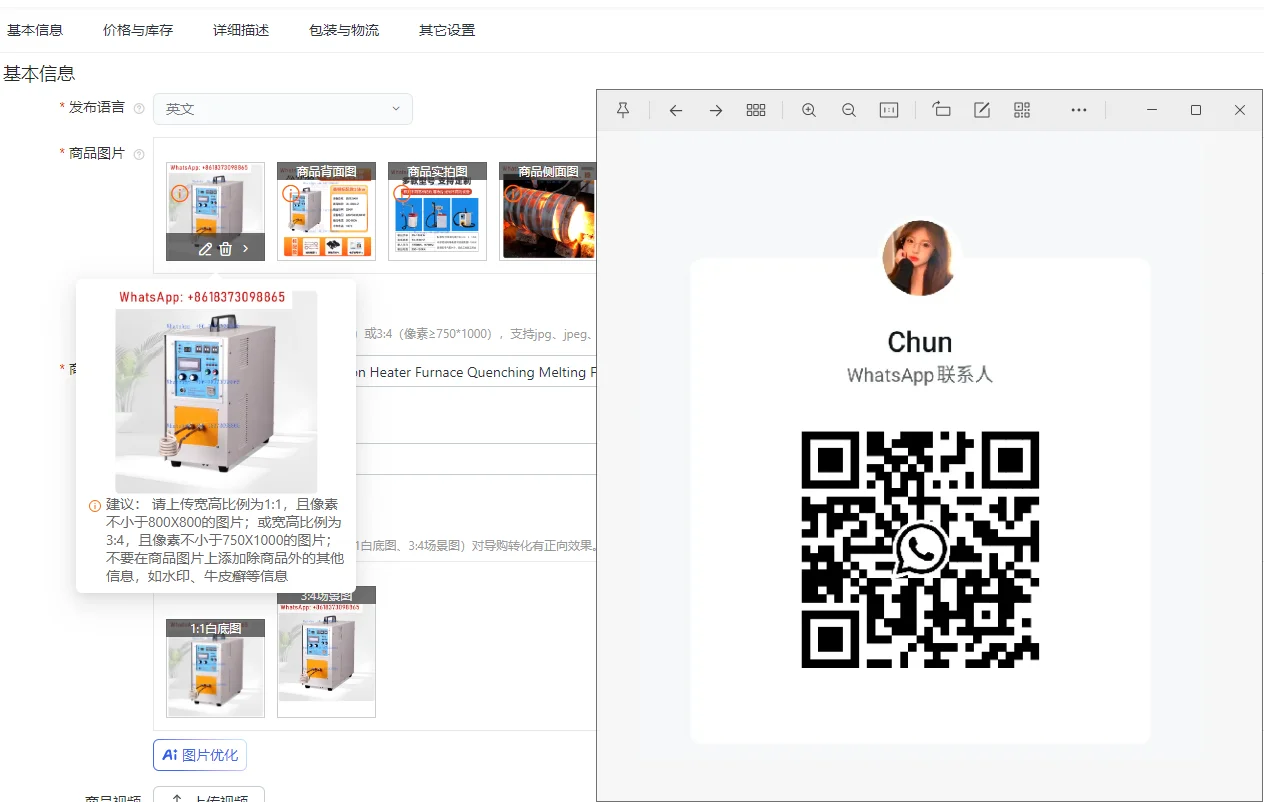Screen dimensions: 1264x802
Task: Open the 包装与物流 tab
Action: 344,30
